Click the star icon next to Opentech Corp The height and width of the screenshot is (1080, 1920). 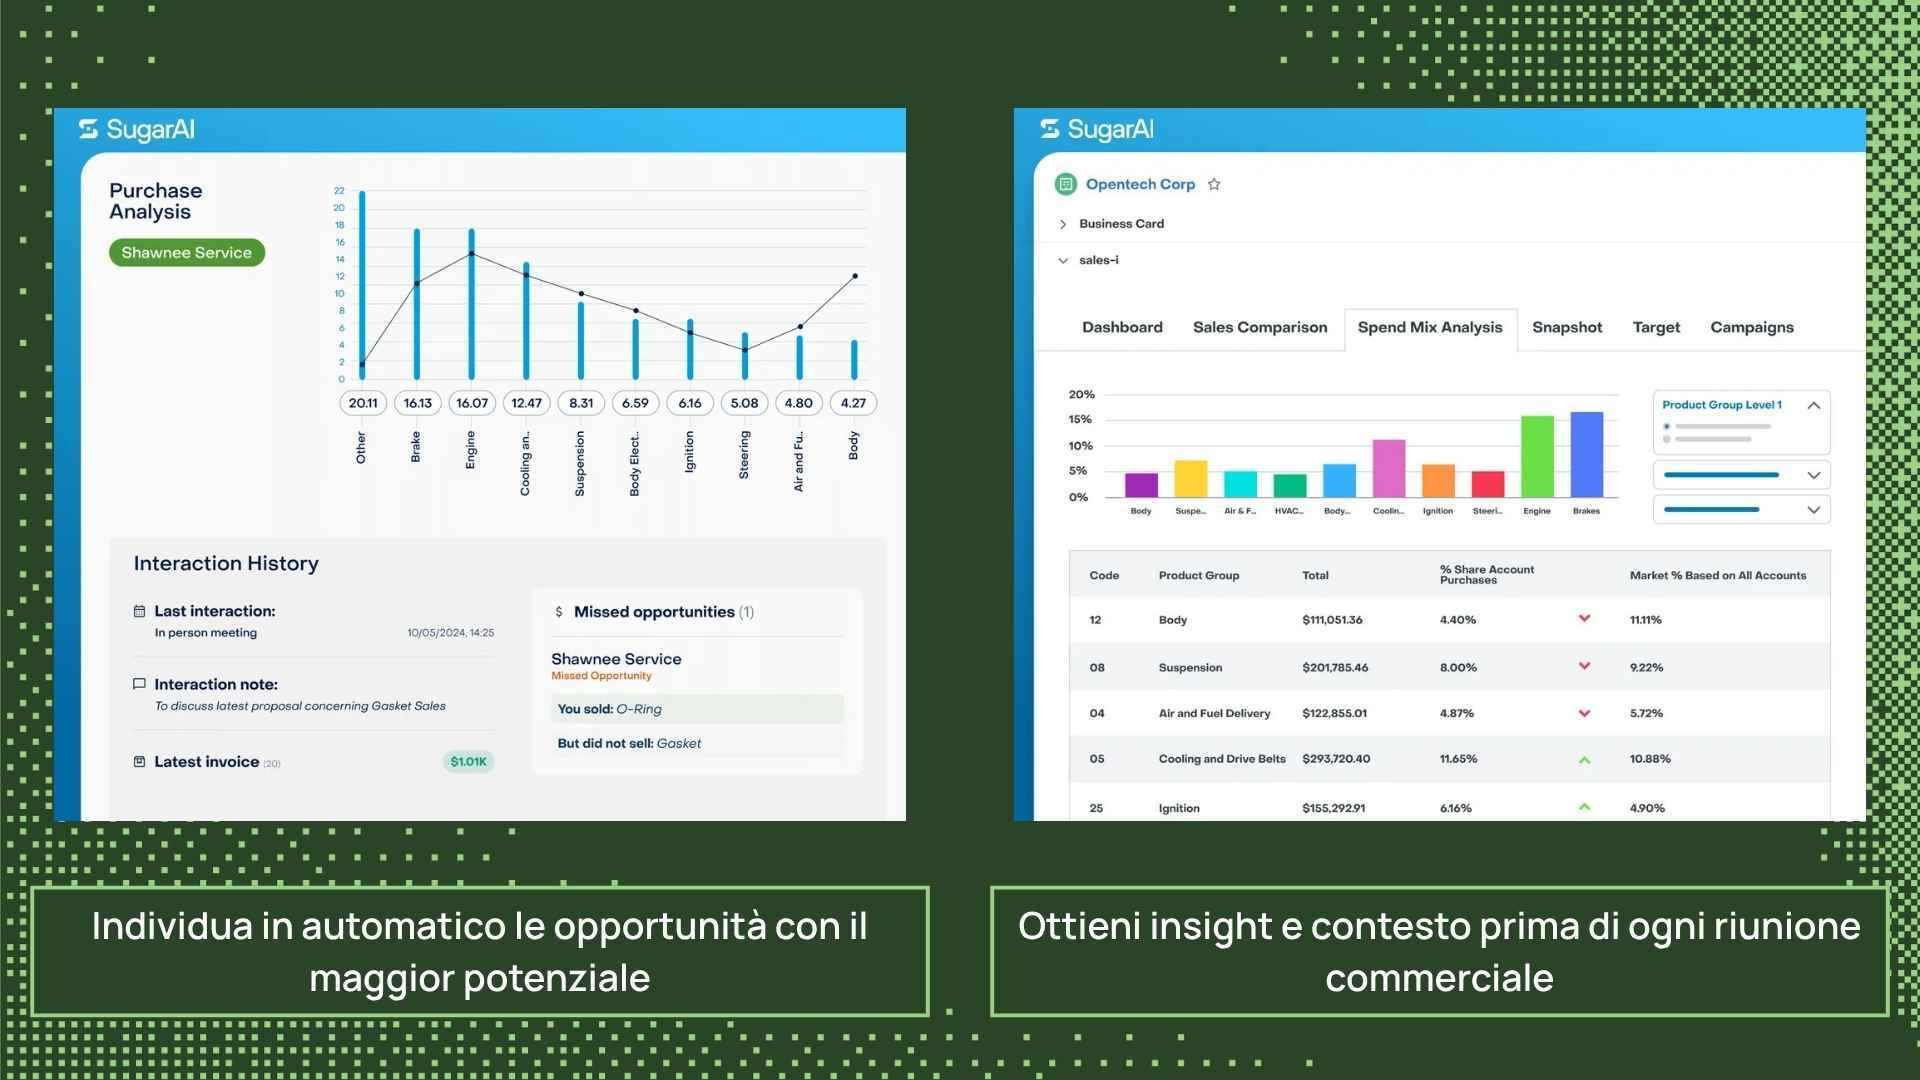point(1214,184)
